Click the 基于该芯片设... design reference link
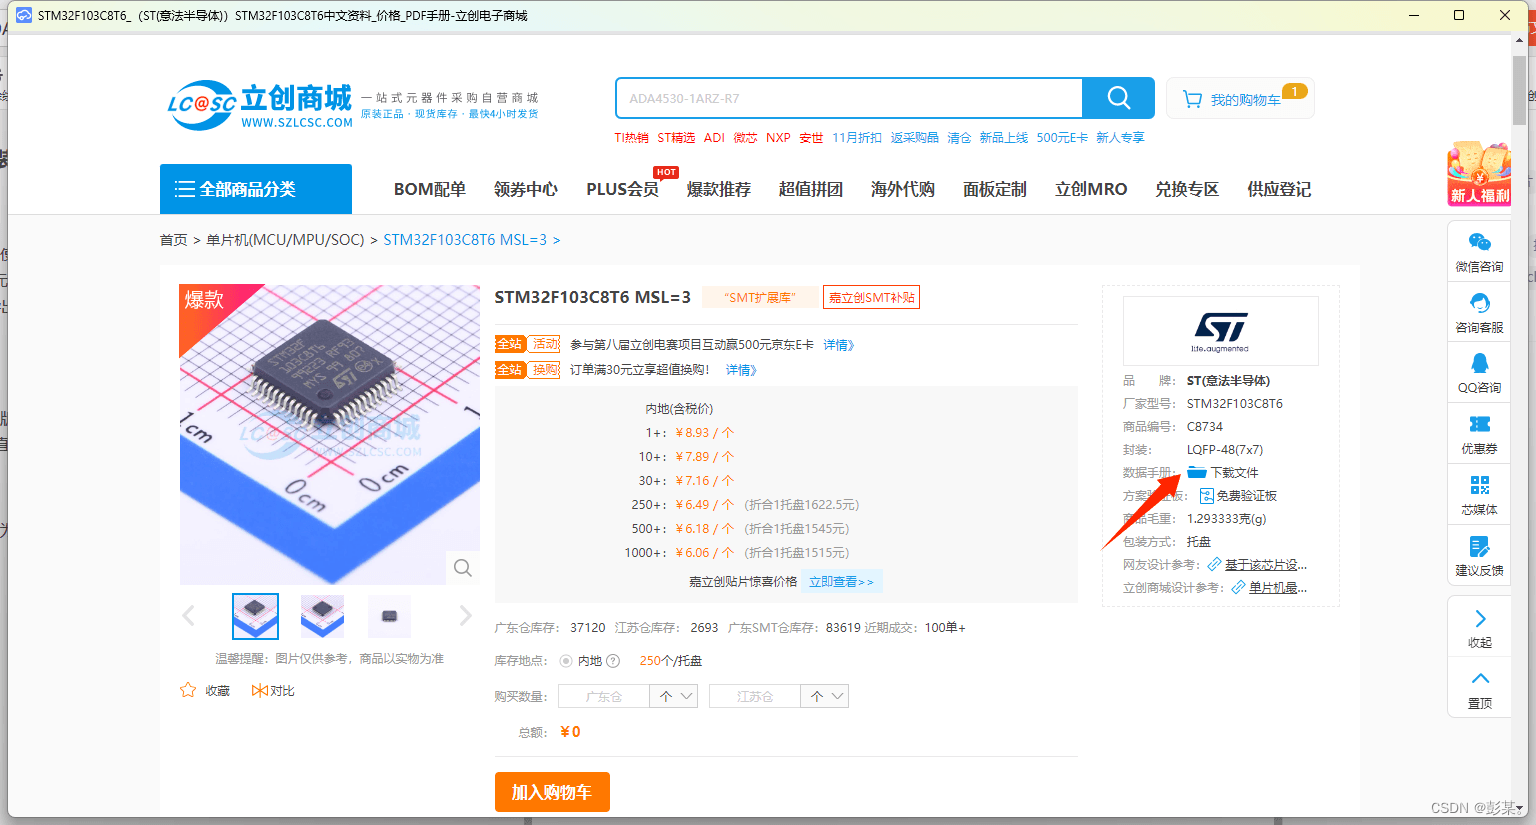 coord(1265,565)
